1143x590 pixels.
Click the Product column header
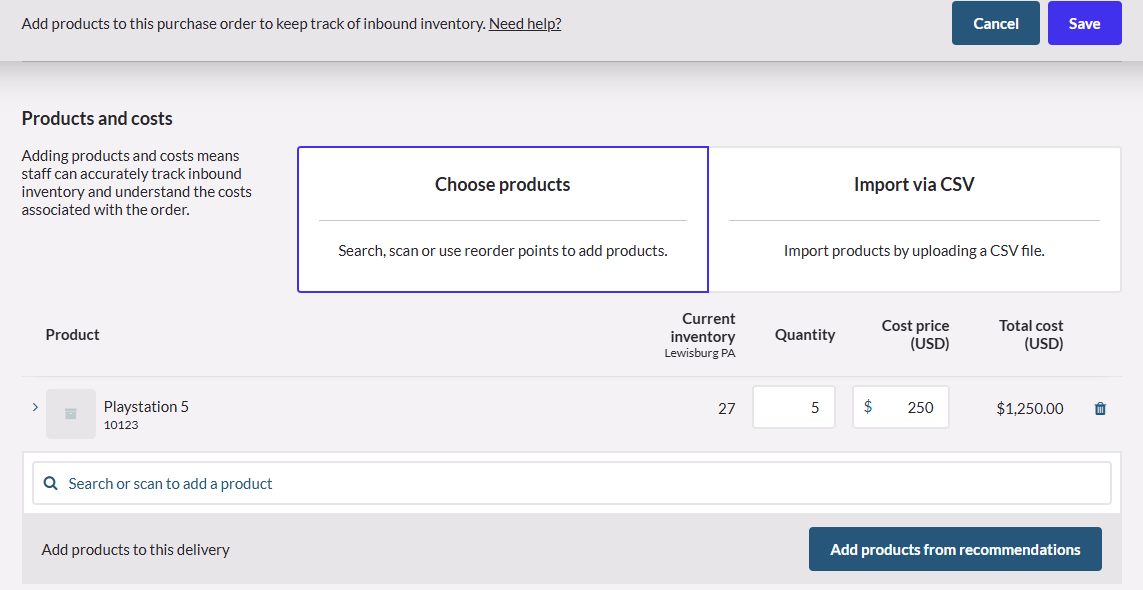[x=72, y=335]
